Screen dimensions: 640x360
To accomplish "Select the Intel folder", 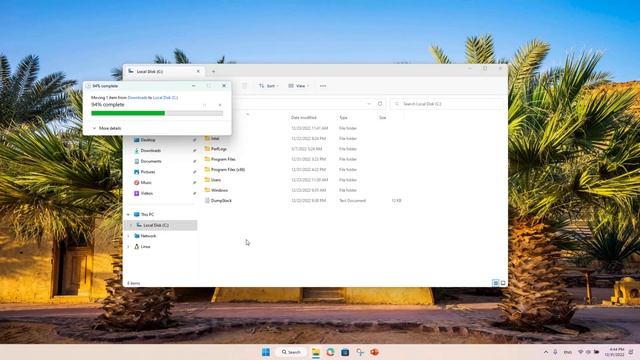I will 215,138.
